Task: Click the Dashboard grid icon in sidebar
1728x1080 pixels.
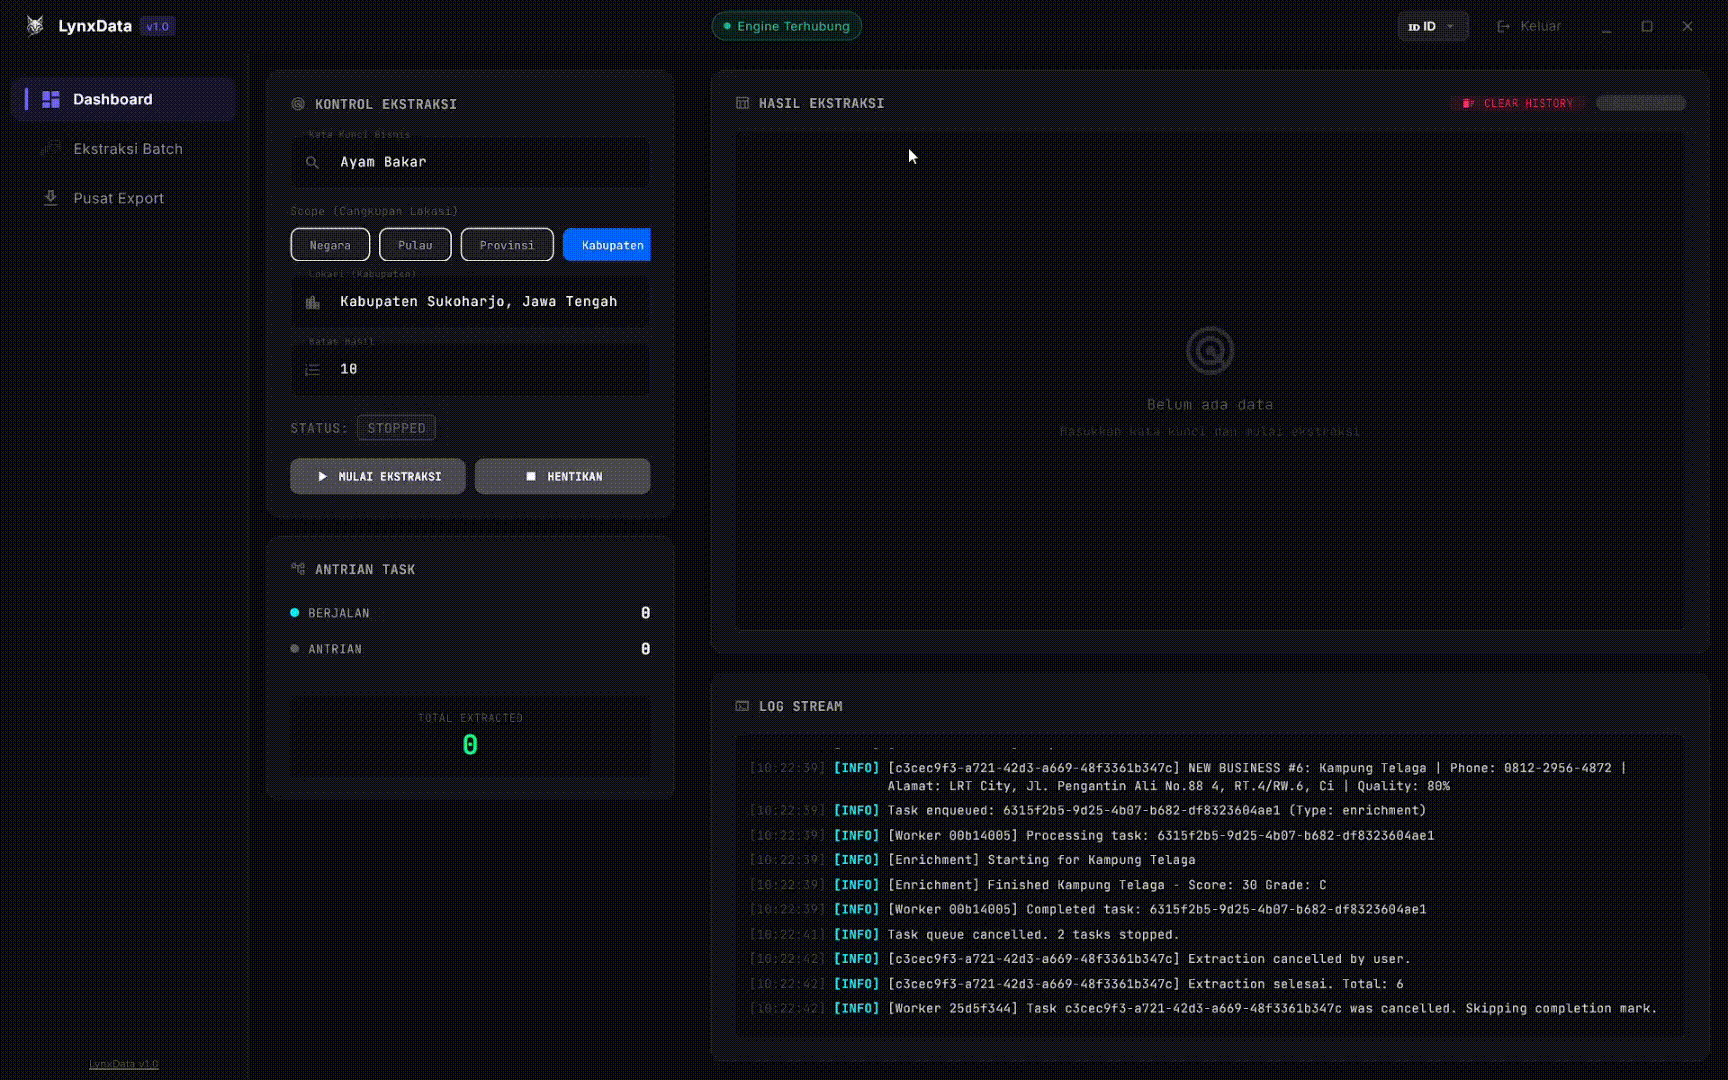Action: (x=51, y=99)
